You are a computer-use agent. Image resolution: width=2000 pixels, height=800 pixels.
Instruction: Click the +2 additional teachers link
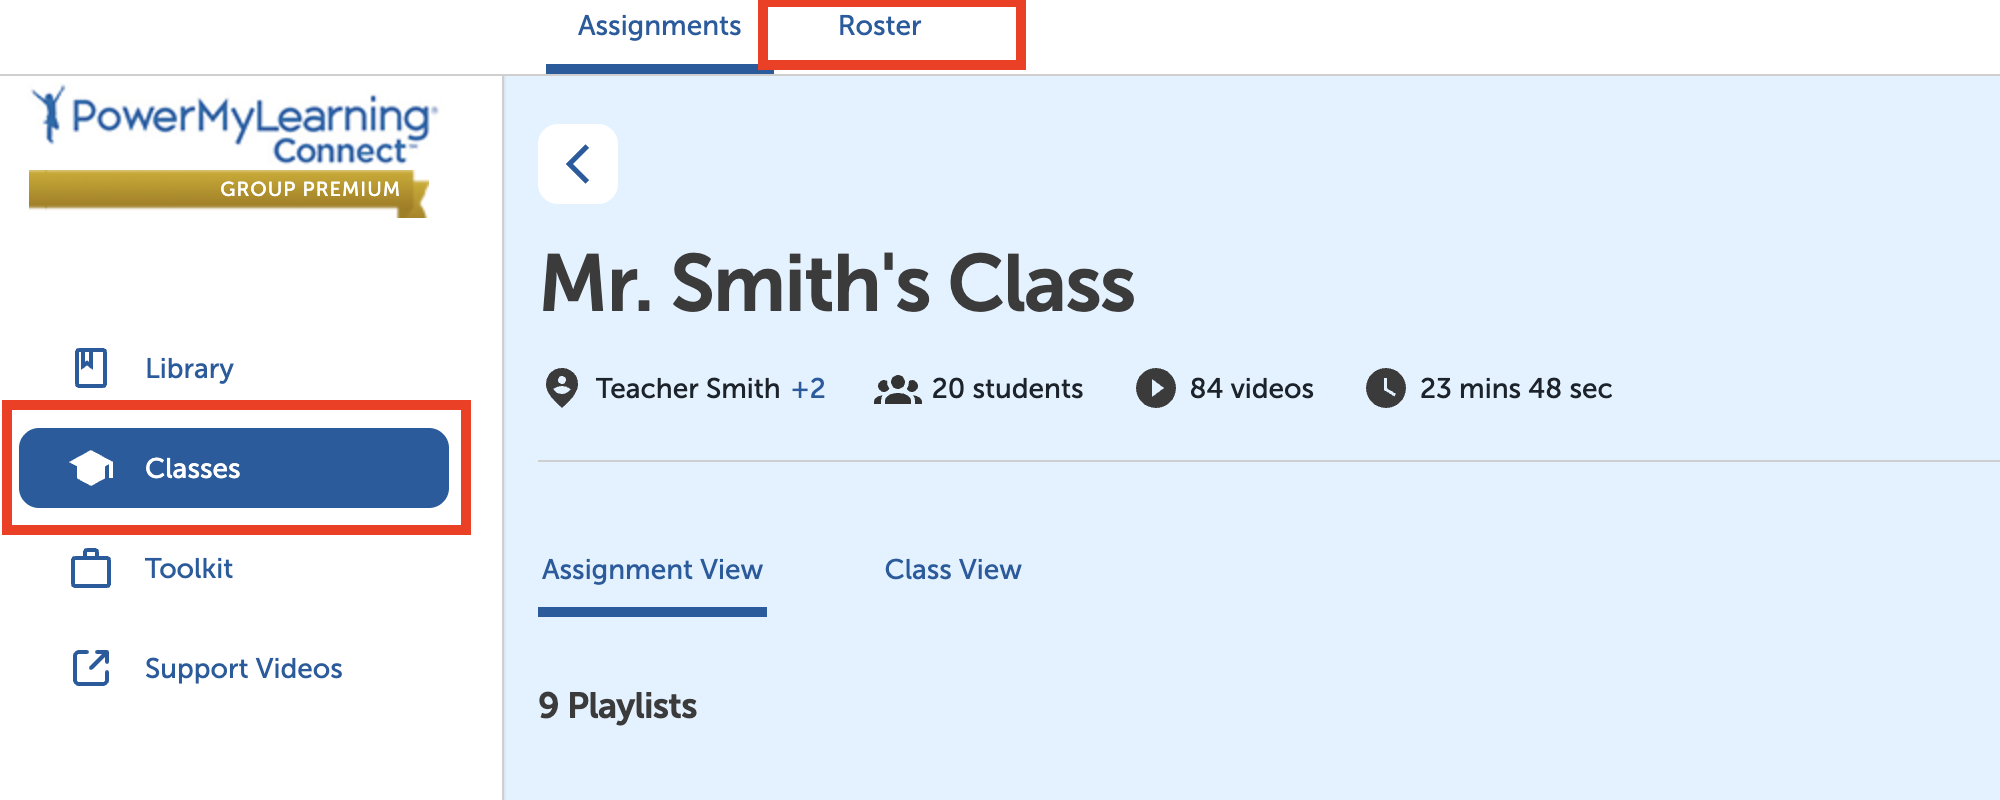tap(808, 388)
